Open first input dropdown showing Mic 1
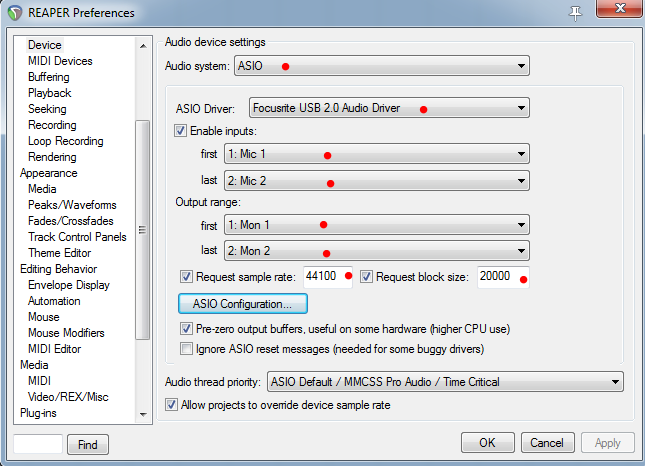Screen dimensions: 645x466 pos(377,154)
